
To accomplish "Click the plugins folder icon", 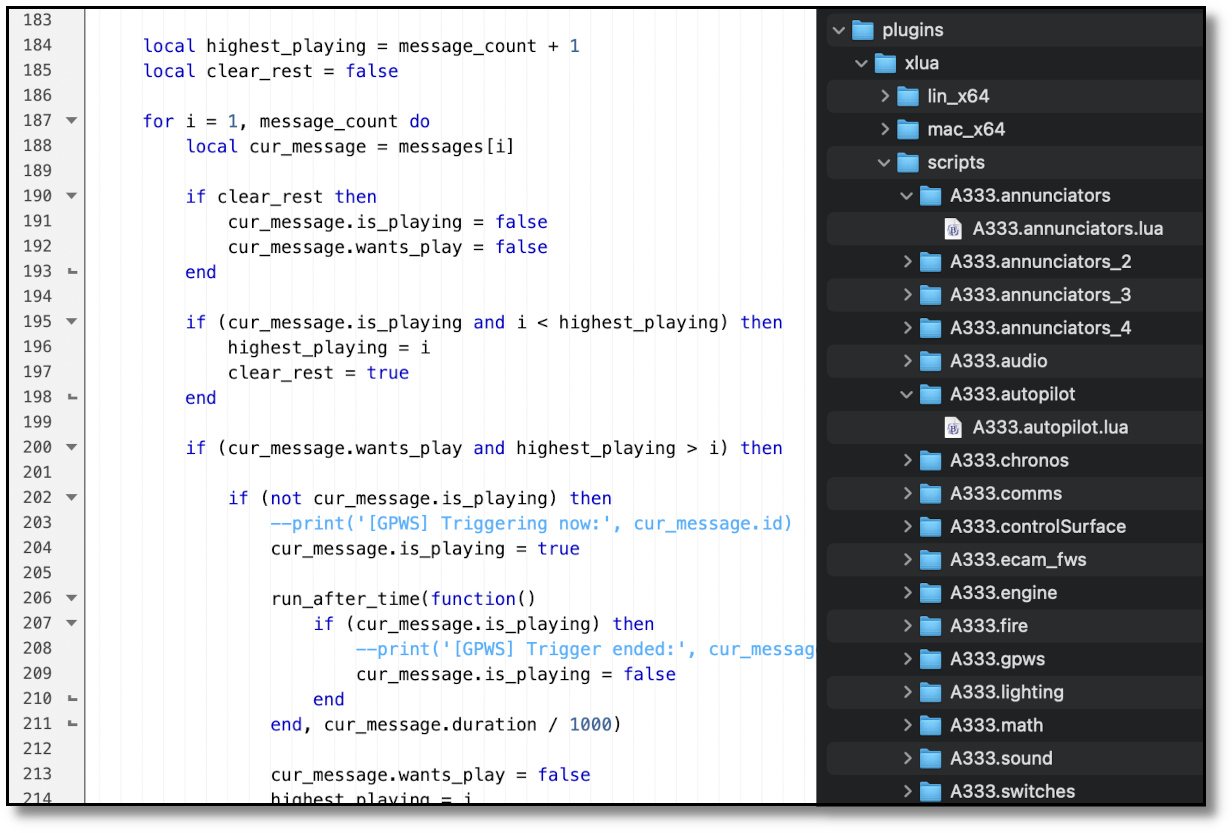I will (x=863, y=30).
